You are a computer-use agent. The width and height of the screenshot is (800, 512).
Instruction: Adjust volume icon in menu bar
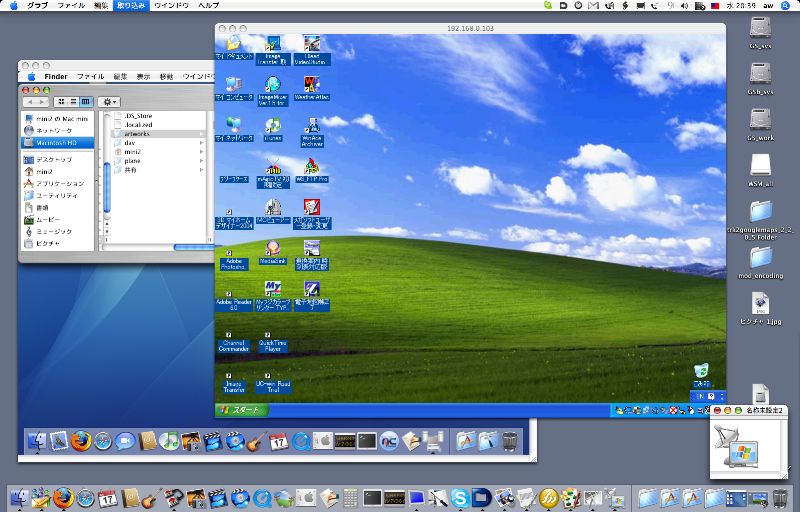pyautogui.click(x=685, y=6)
